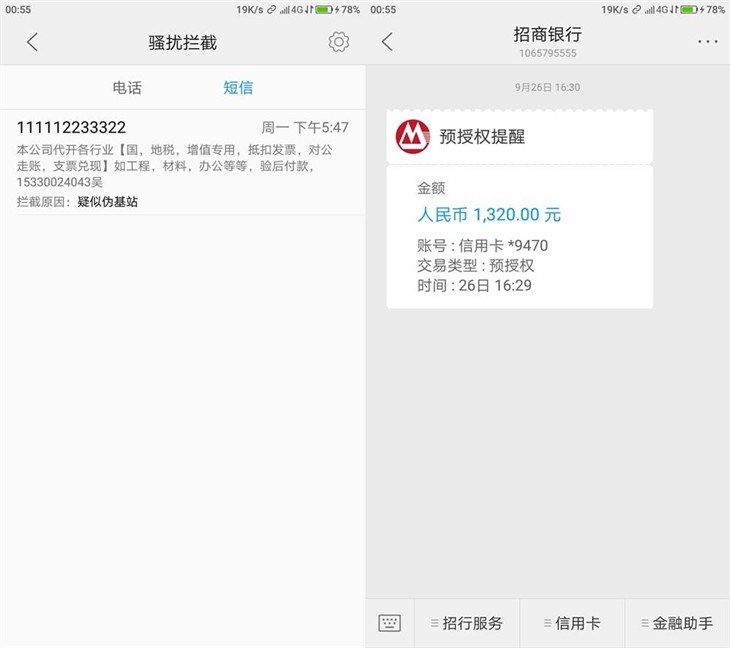Select the 交易类型 : 预授权 line

[x=475, y=265]
